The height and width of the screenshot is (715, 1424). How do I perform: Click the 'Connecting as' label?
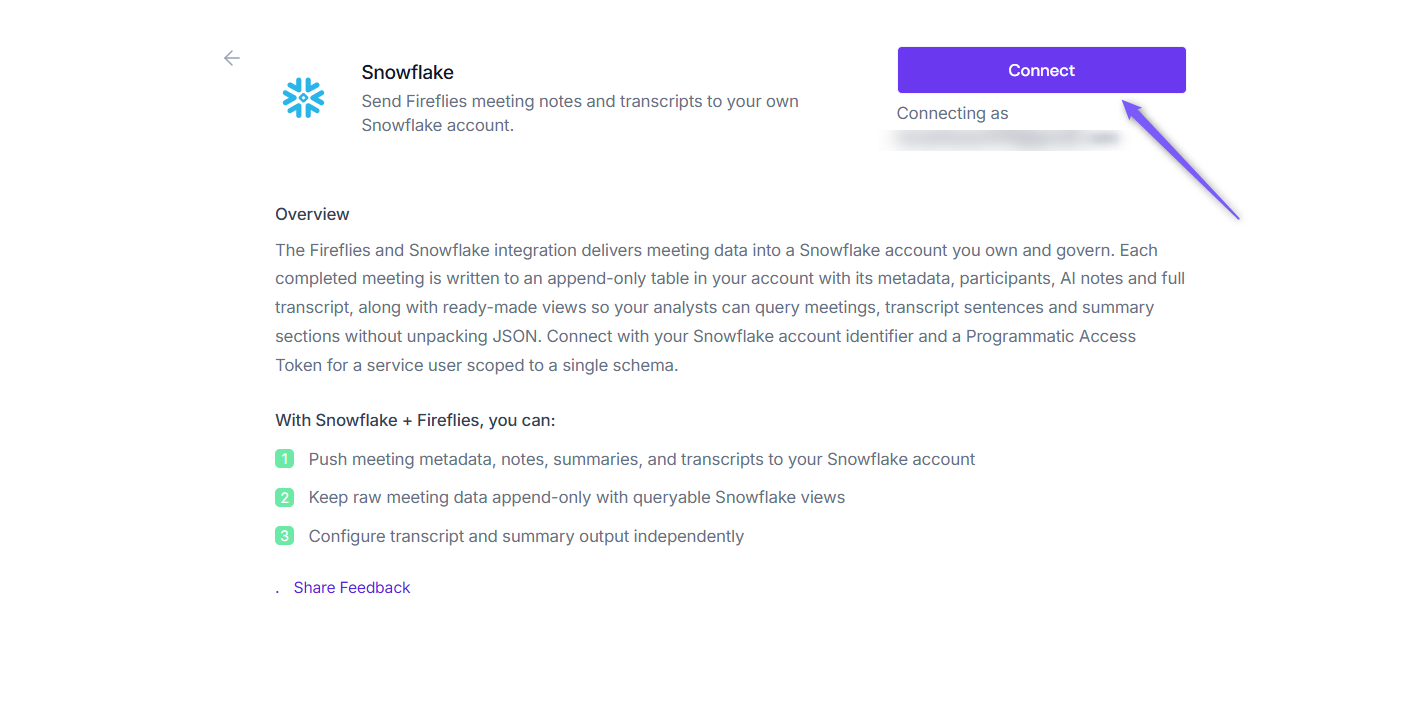point(952,113)
